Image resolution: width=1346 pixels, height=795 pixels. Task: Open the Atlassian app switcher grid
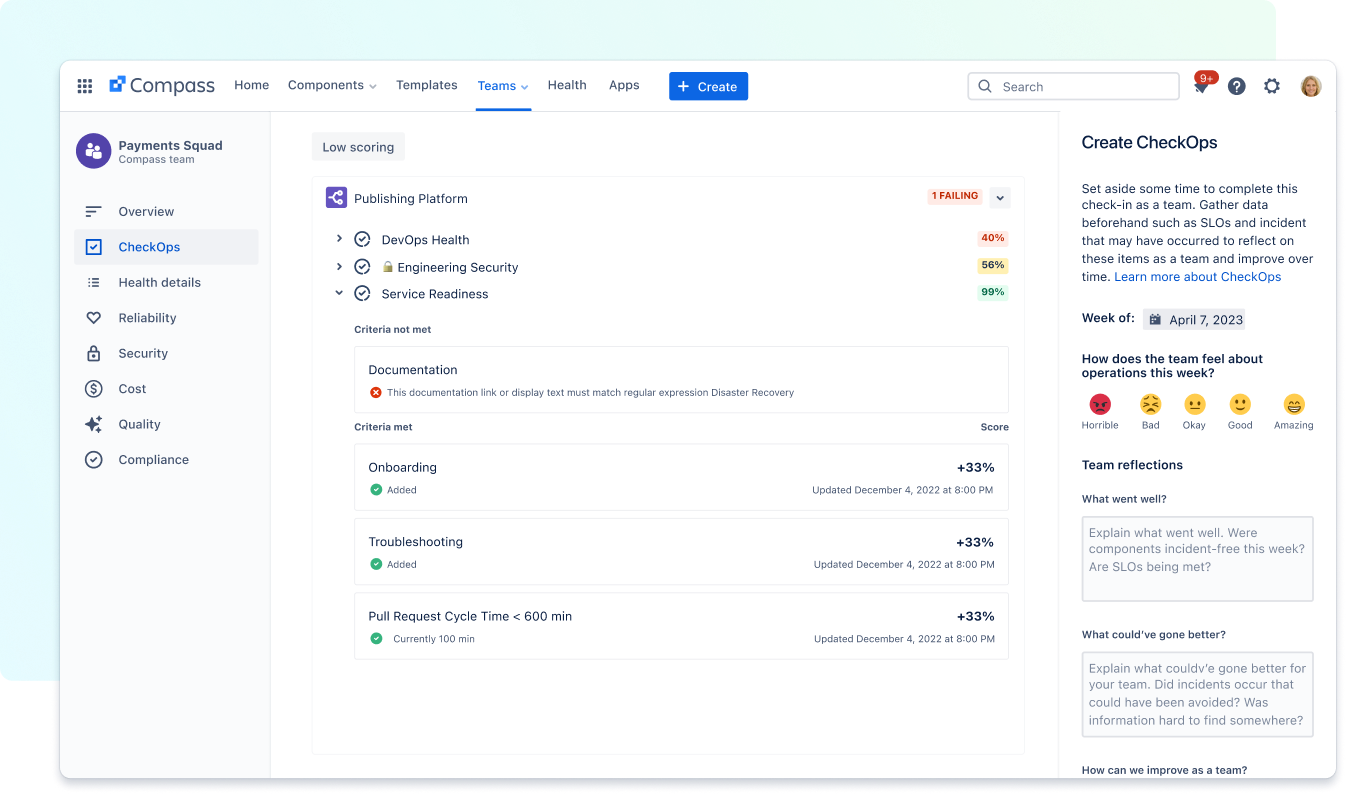85,86
